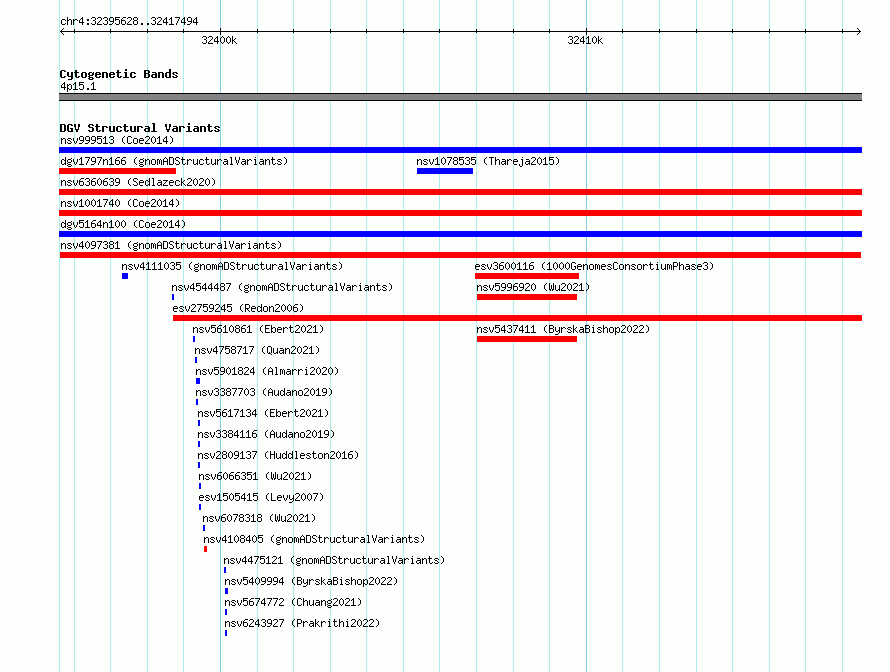This screenshot has width=890, height=672.
Task: Open nsv4758717 (Quan2021) label
Action: point(257,350)
